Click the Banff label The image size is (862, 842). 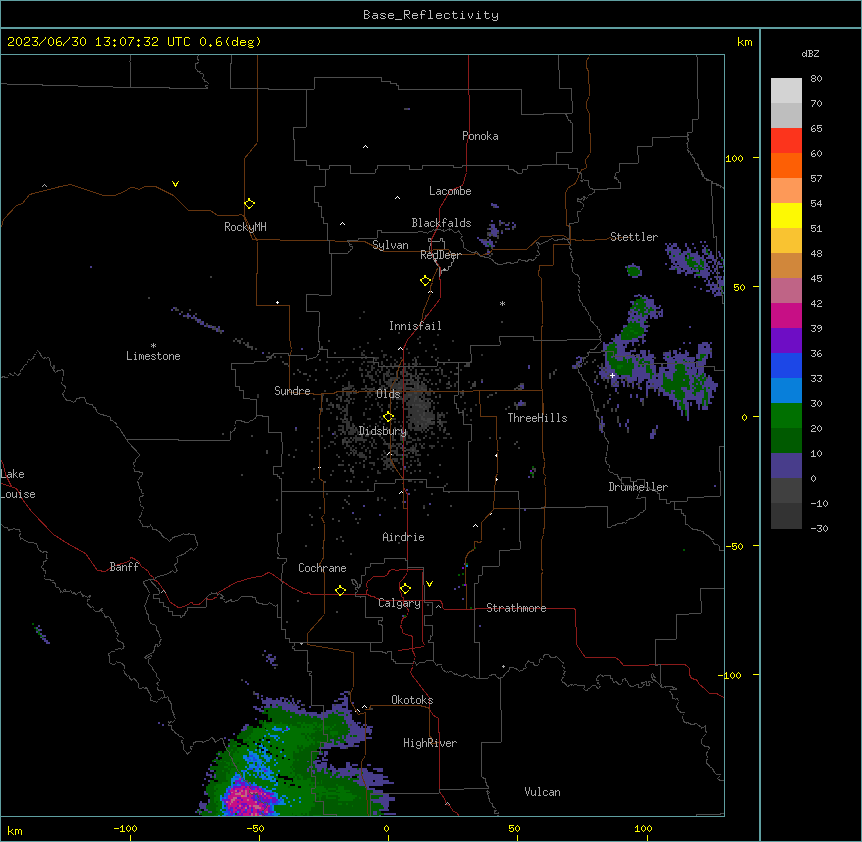(x=124, y=567)
